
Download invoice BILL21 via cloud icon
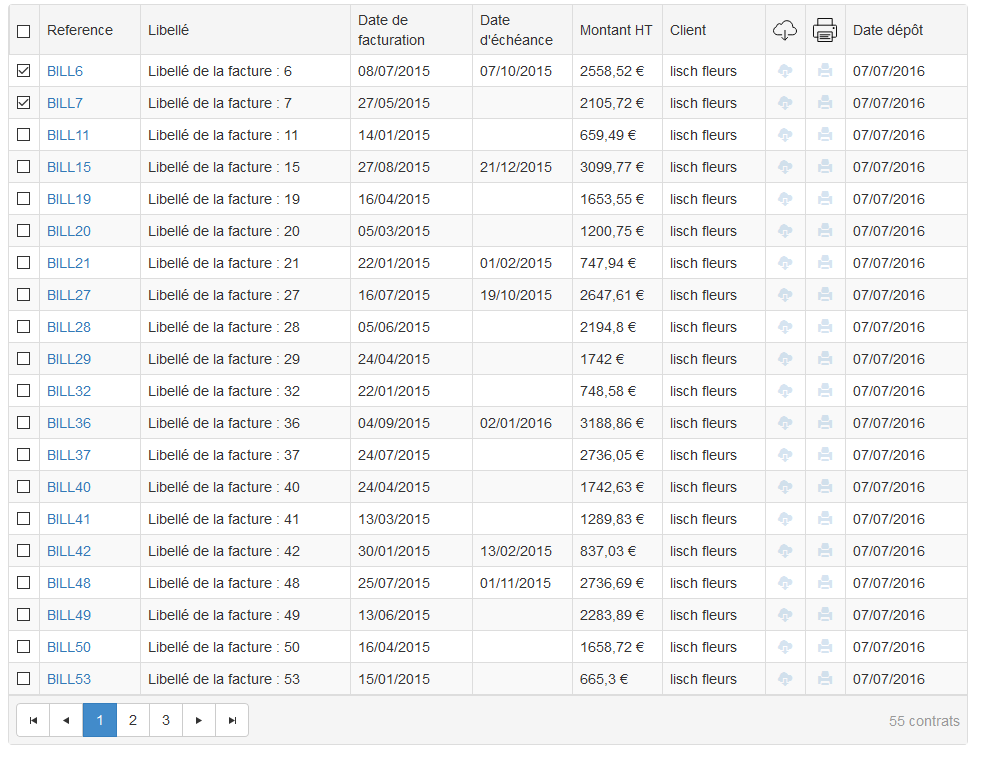pyautogui.click(x=784, y=263)
